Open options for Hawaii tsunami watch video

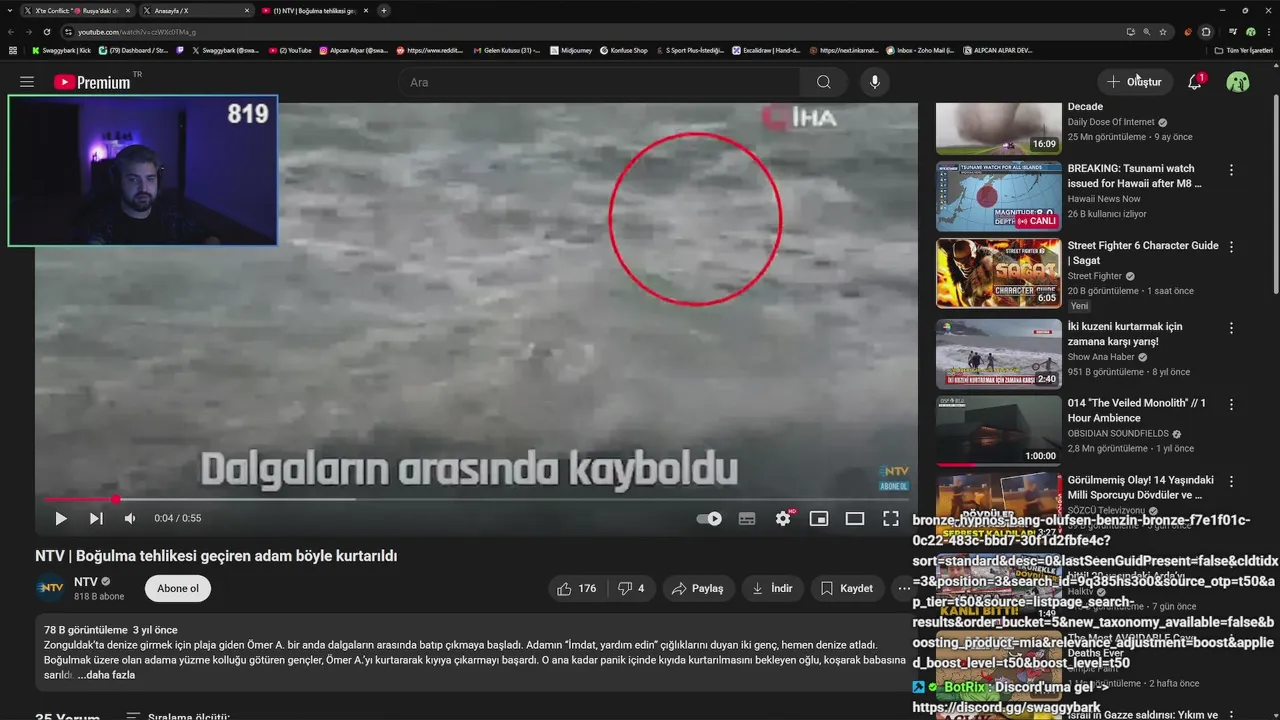pos(1231,170)
